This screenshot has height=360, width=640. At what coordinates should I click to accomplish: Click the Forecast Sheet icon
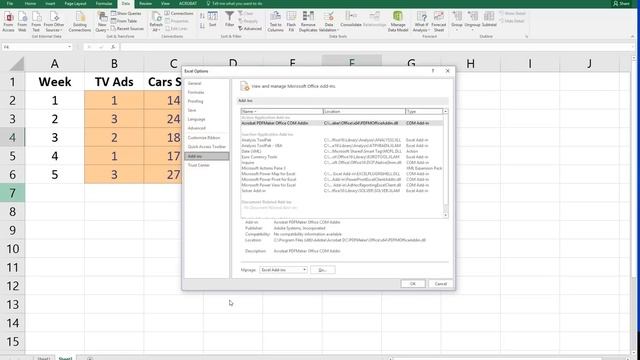pos(439,21)
